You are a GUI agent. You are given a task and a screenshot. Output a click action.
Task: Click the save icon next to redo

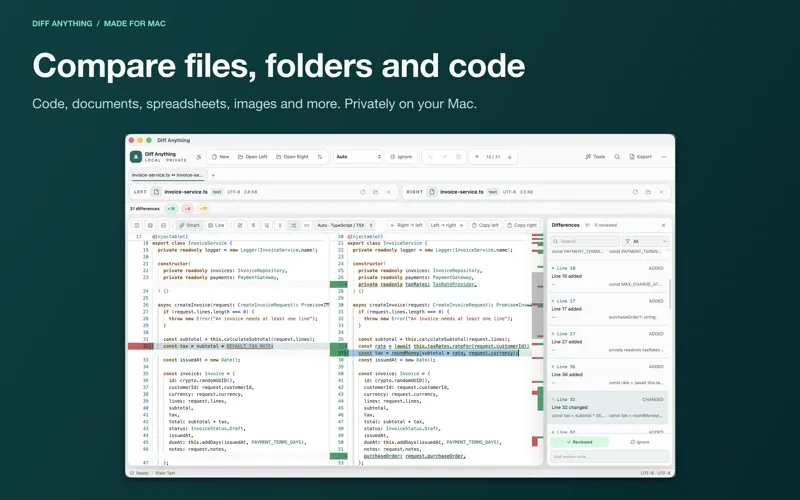coord(458,157)
